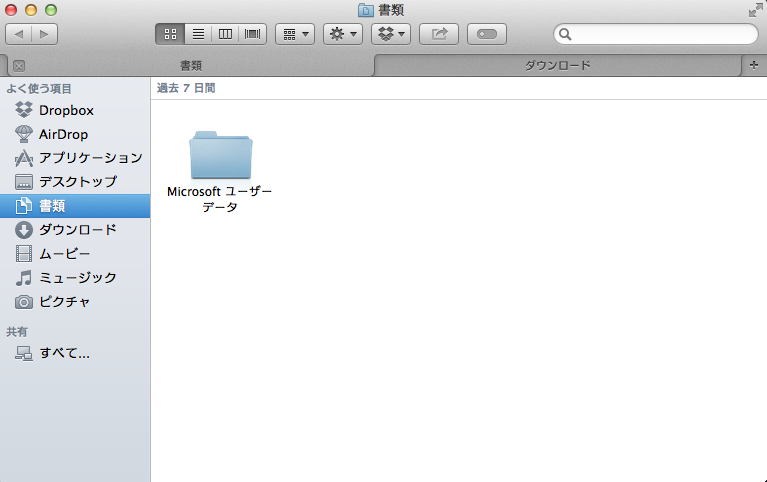The width and height of the screenshot is (767, 482).
Task: Go forward with the right arrow button
Action: coord(45,34)
